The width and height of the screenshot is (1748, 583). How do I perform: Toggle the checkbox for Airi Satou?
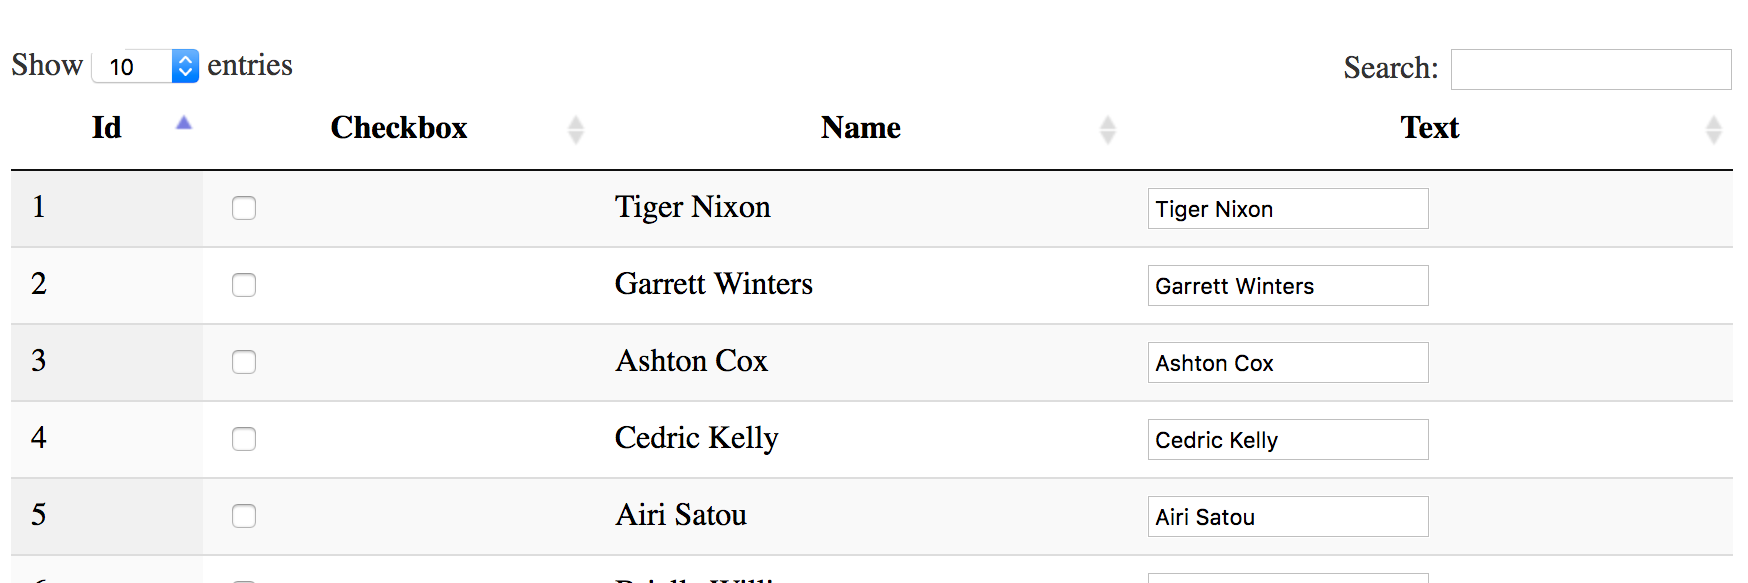pos(244,516)
